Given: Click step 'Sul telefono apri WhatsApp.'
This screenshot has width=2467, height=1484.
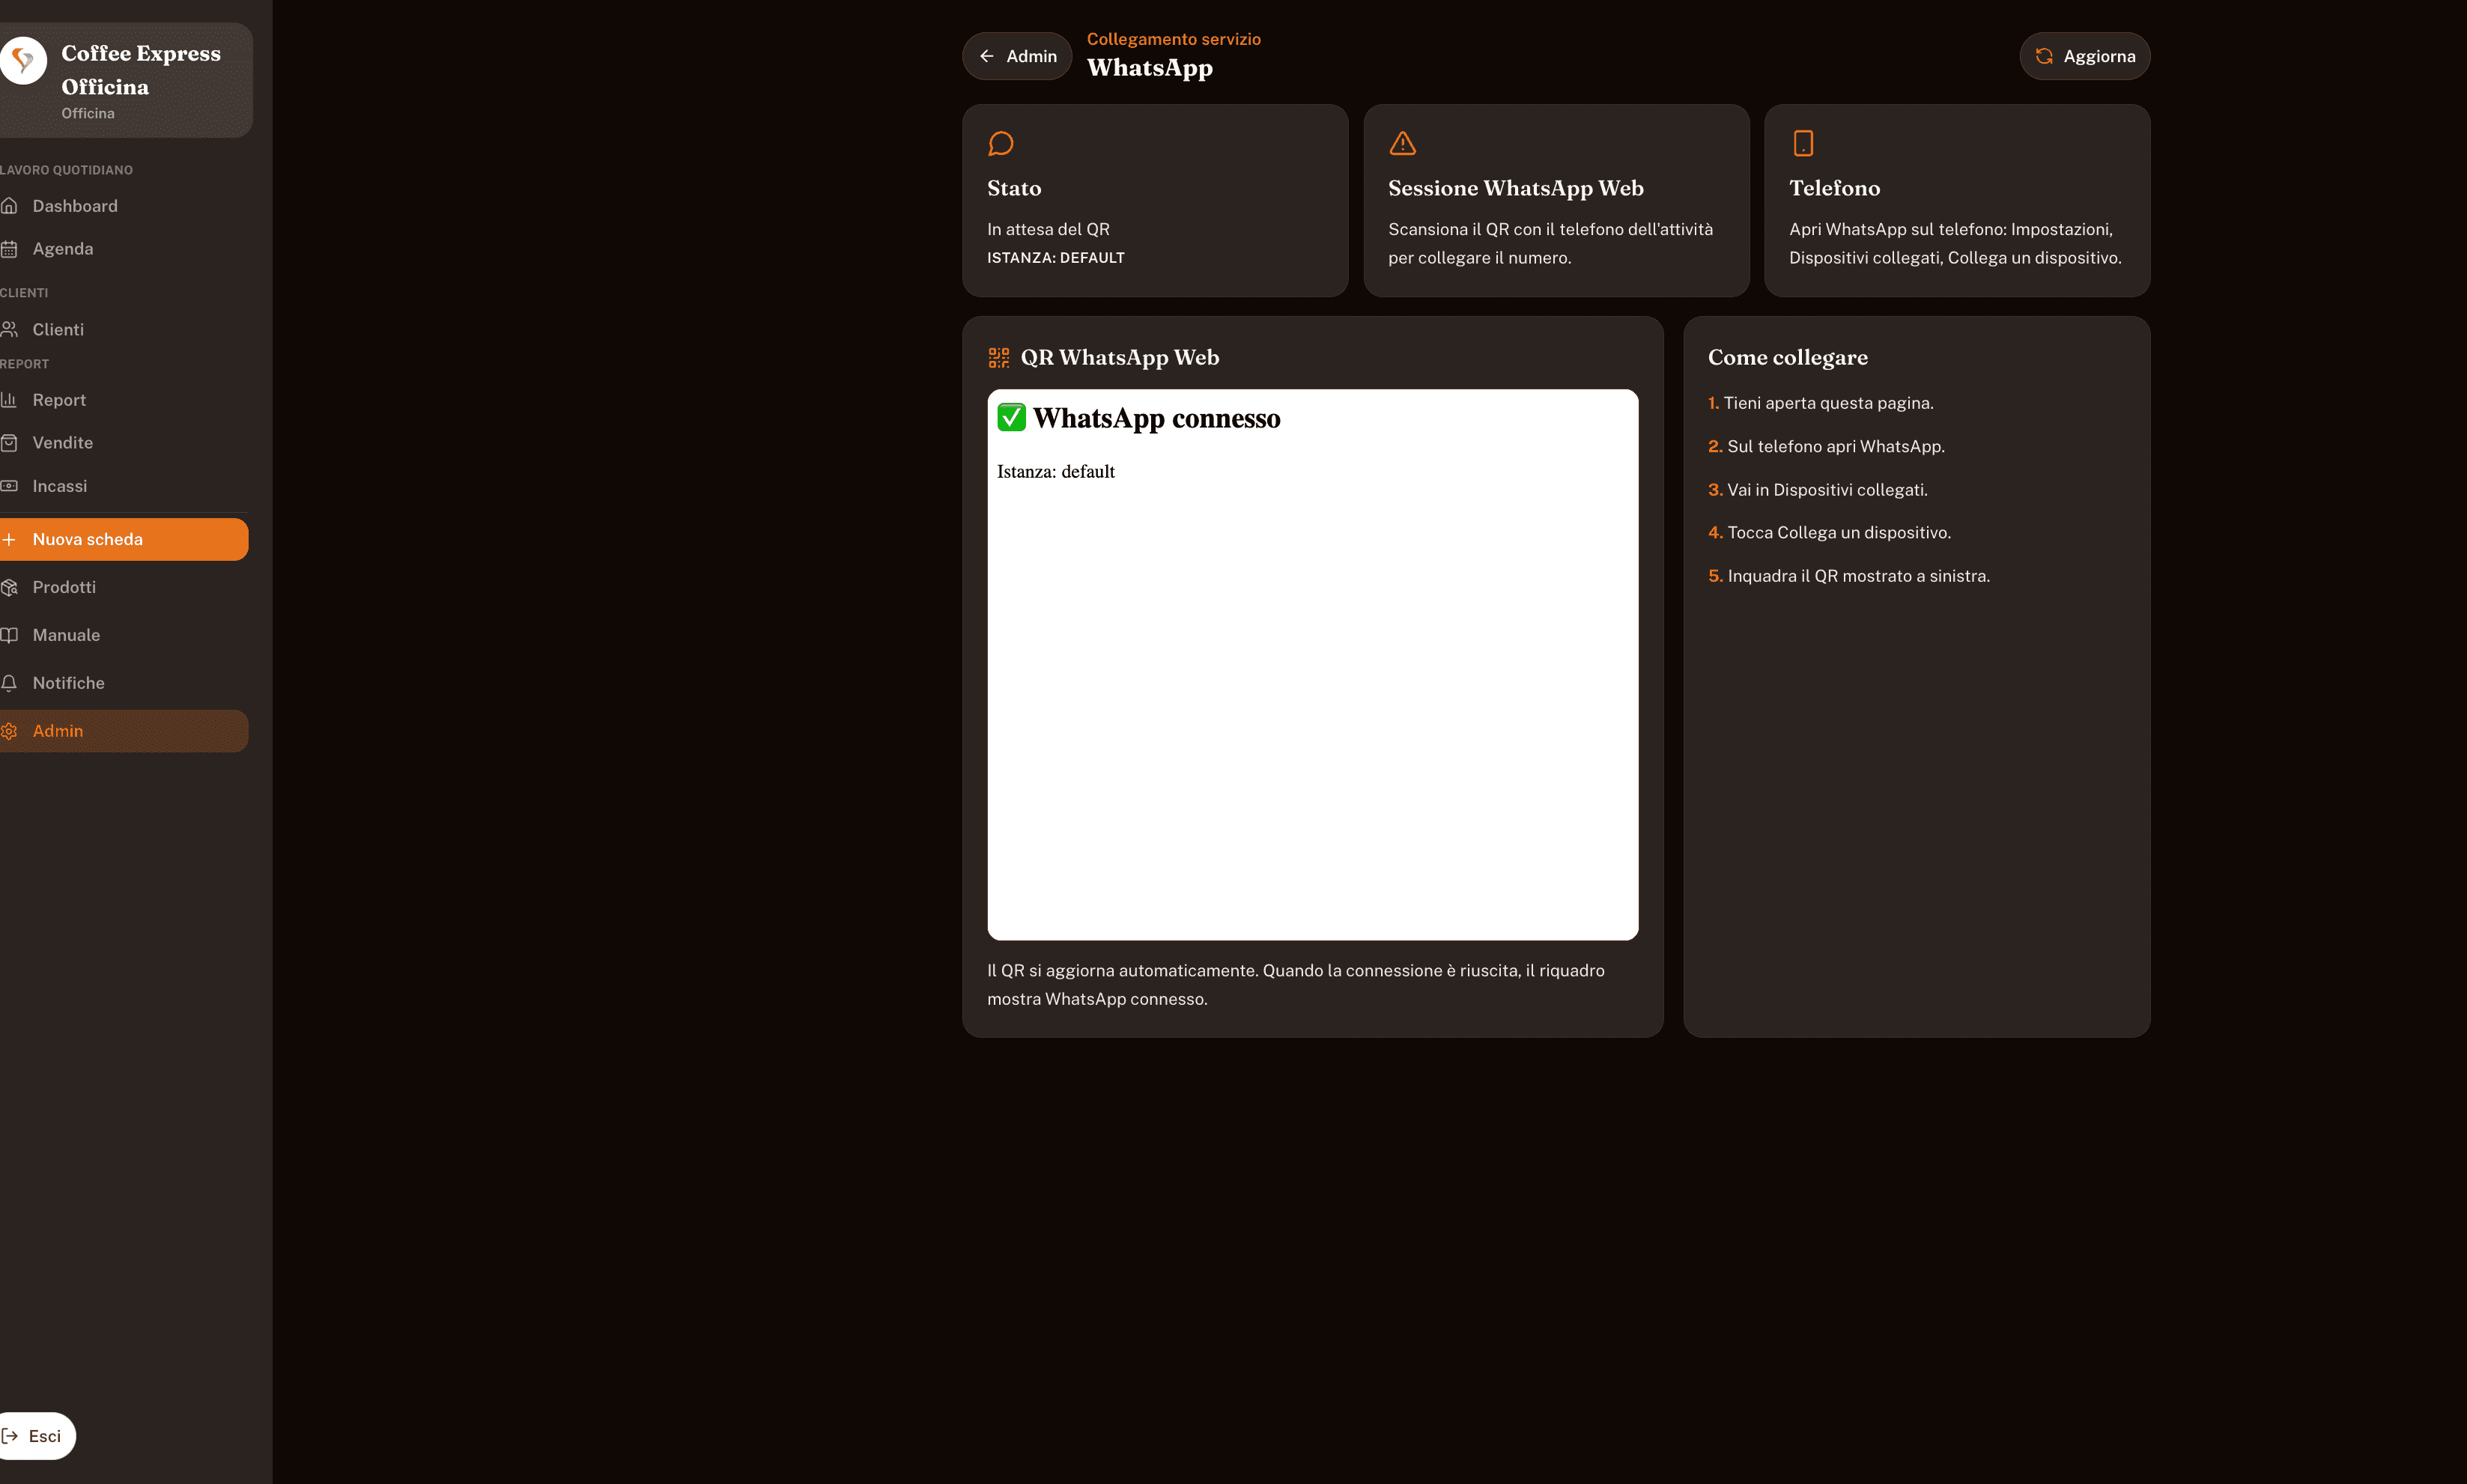Looking at the screenshot, I should click(1827, 447).
